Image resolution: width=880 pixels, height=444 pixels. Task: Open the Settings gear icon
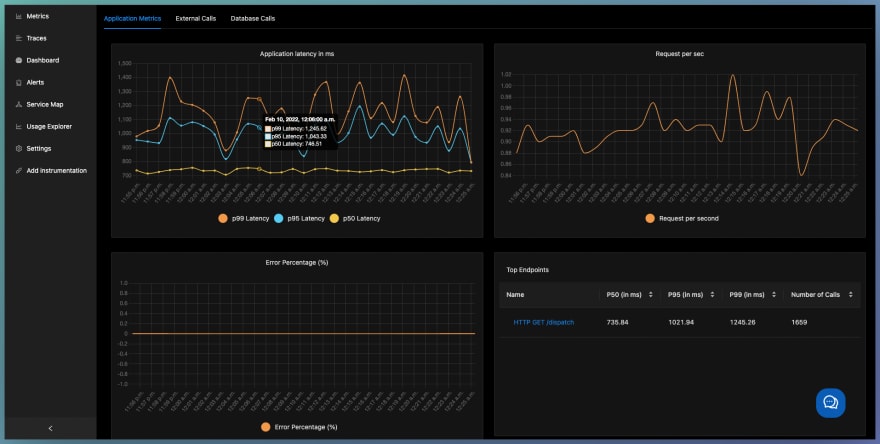pyautogui.click(x=19, y=149)
